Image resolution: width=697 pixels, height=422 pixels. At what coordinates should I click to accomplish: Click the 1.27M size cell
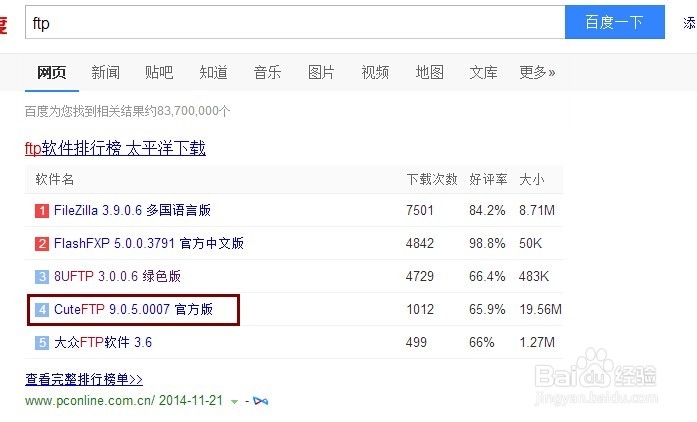(x=537, y=342)
